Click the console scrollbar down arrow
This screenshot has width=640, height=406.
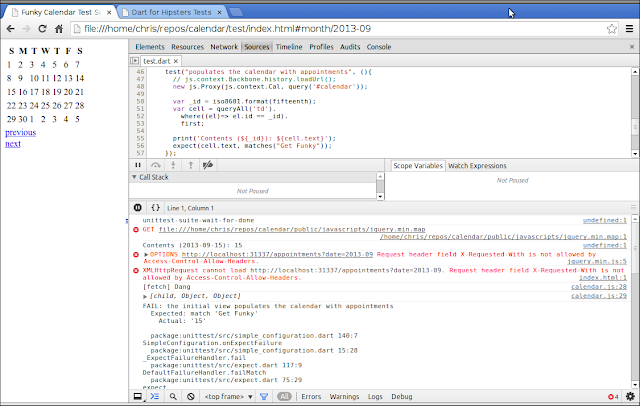(x=635, y=385)
